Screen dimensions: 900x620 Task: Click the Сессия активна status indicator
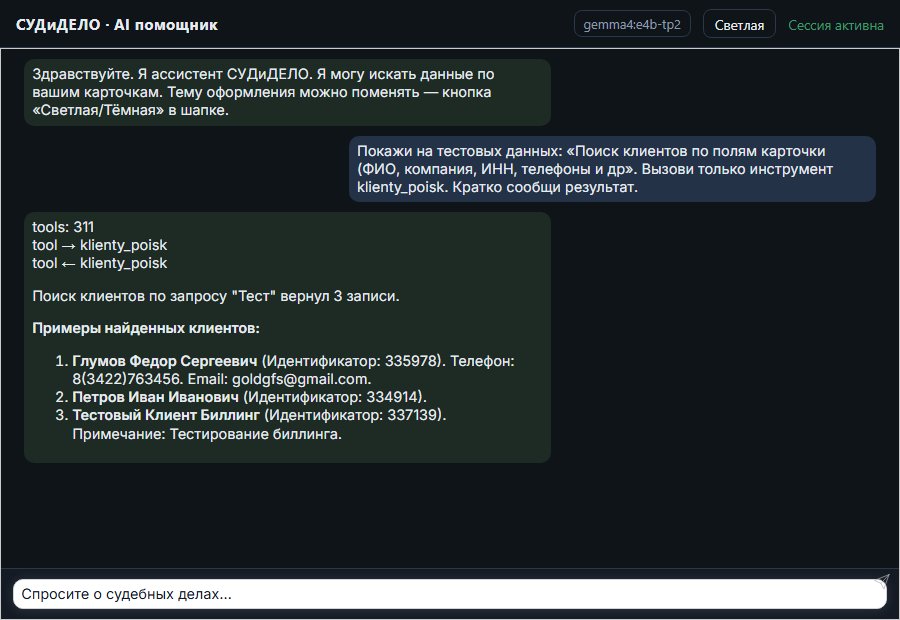836,25
